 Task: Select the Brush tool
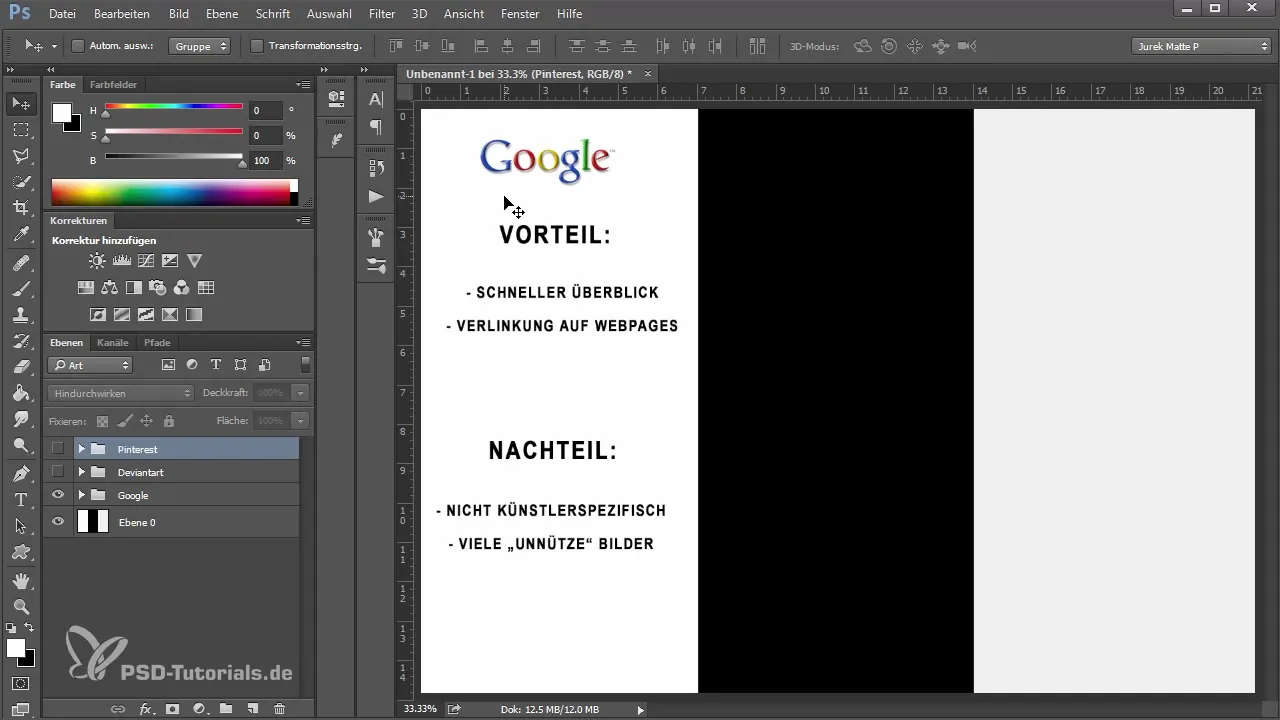[x=21, y=289]
